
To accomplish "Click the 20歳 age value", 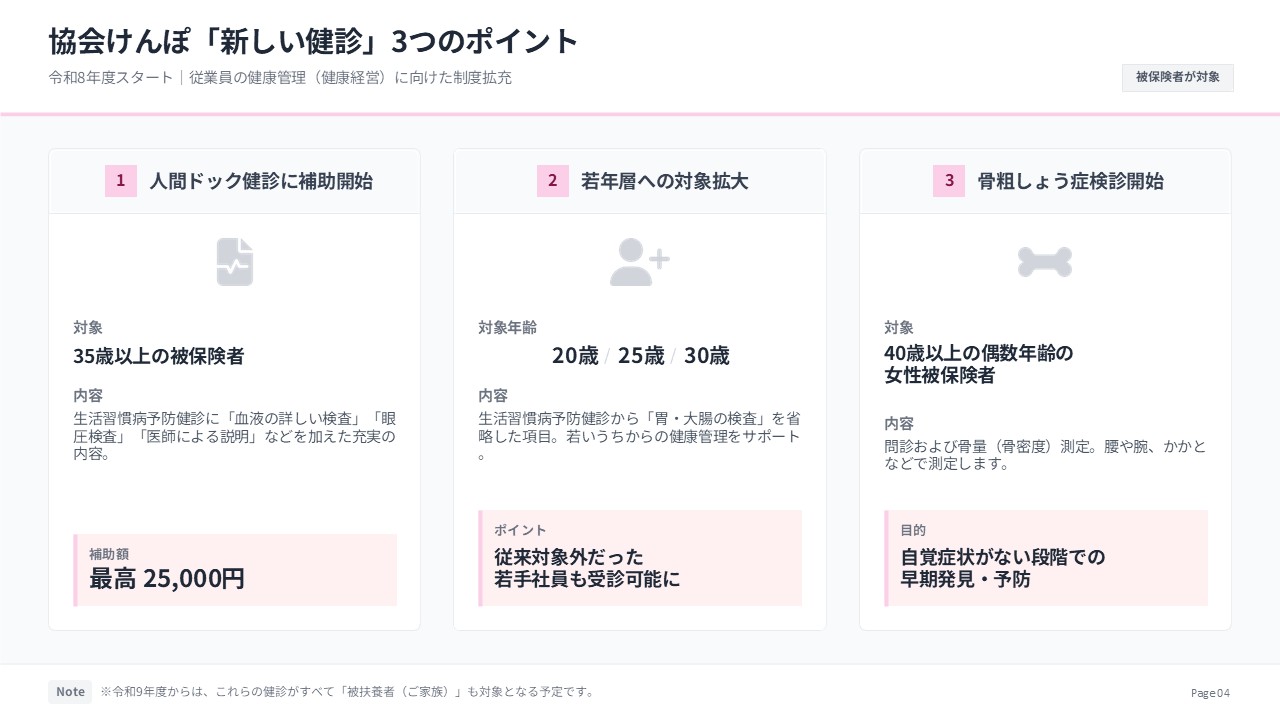I will (575, 356).
